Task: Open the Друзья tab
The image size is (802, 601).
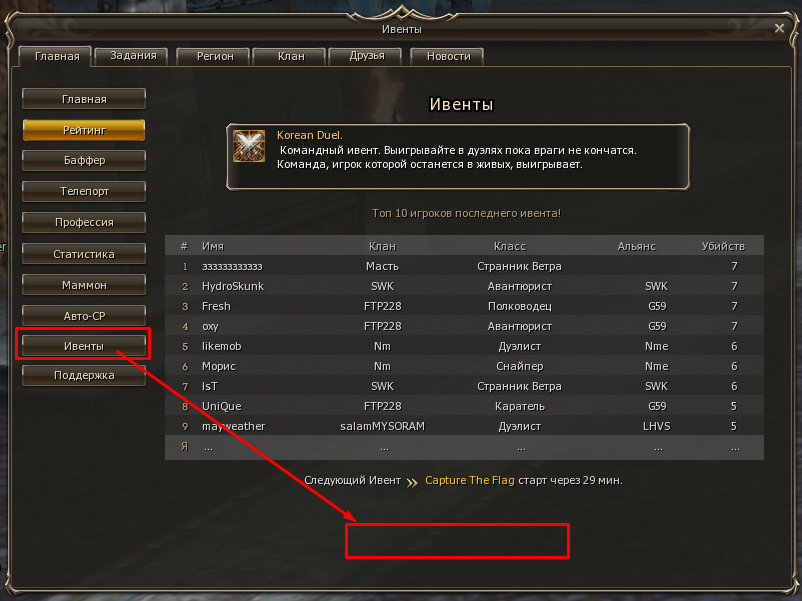Action: (x=366, y=56)
